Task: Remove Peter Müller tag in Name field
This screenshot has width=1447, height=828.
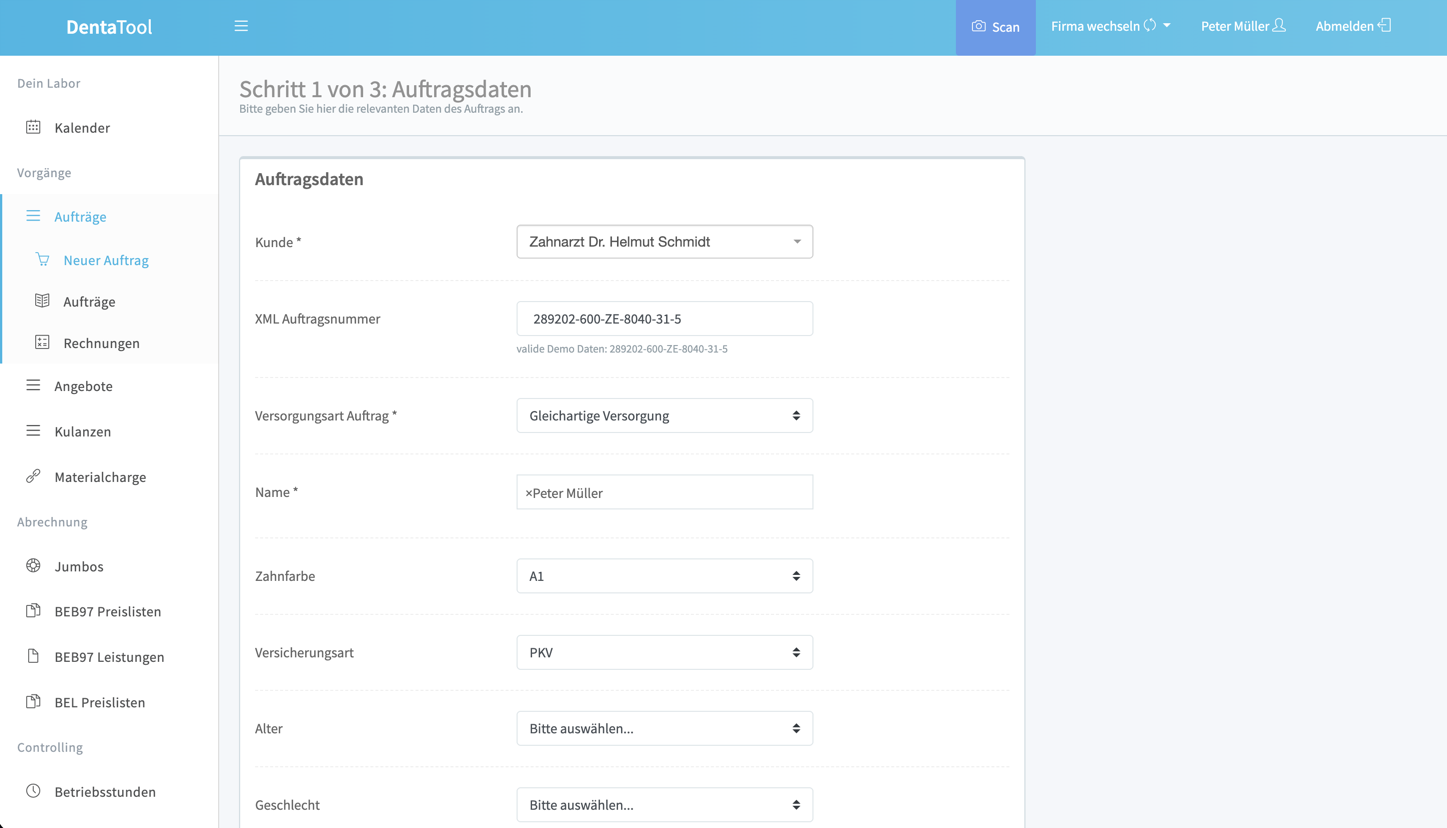Action: (529, 493)
